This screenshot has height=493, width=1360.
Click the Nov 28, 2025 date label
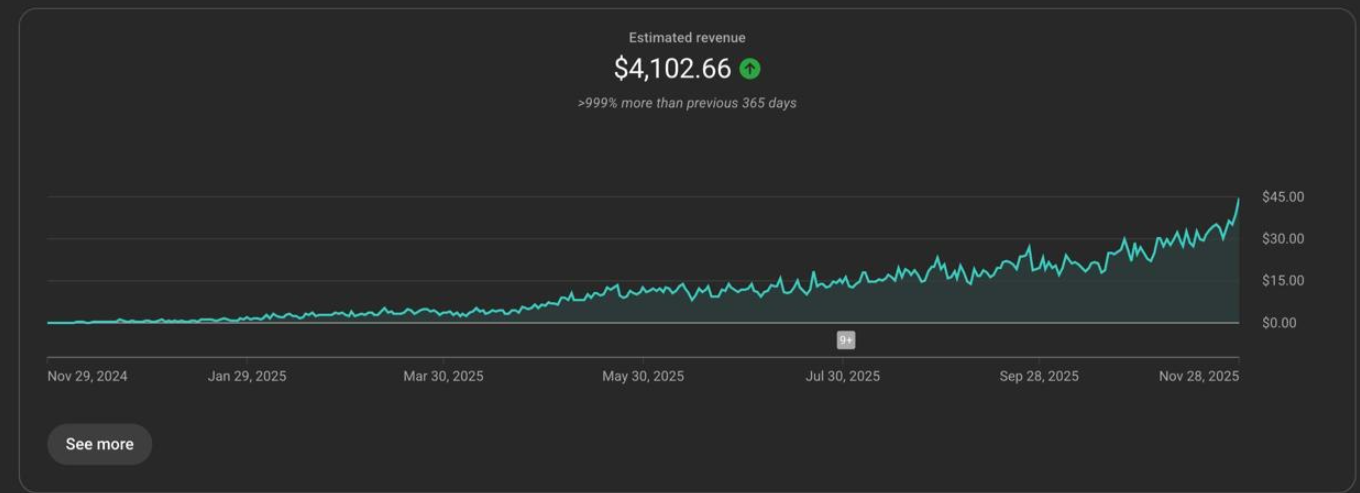click(x=1199, y=377)
